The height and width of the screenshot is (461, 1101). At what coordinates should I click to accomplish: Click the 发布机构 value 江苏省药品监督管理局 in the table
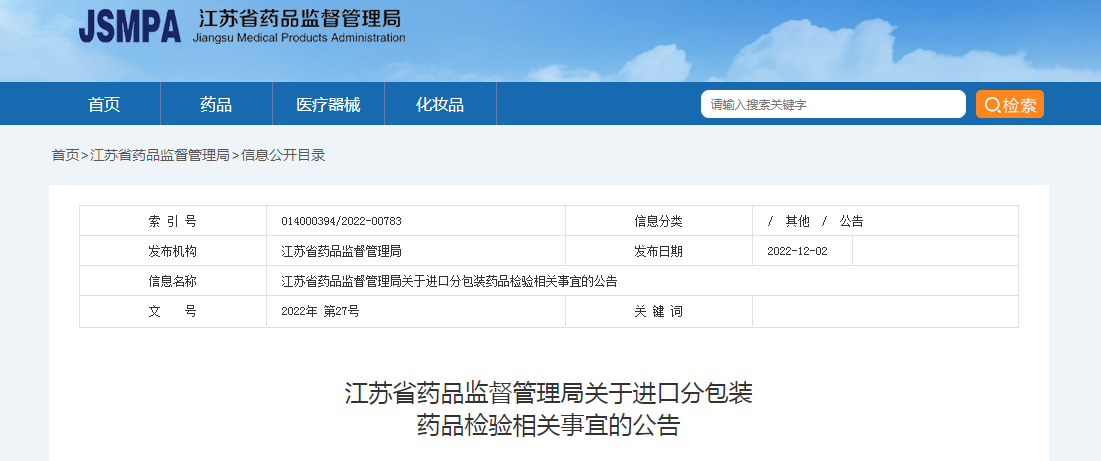pyautogui.click(x=341, y=251)
